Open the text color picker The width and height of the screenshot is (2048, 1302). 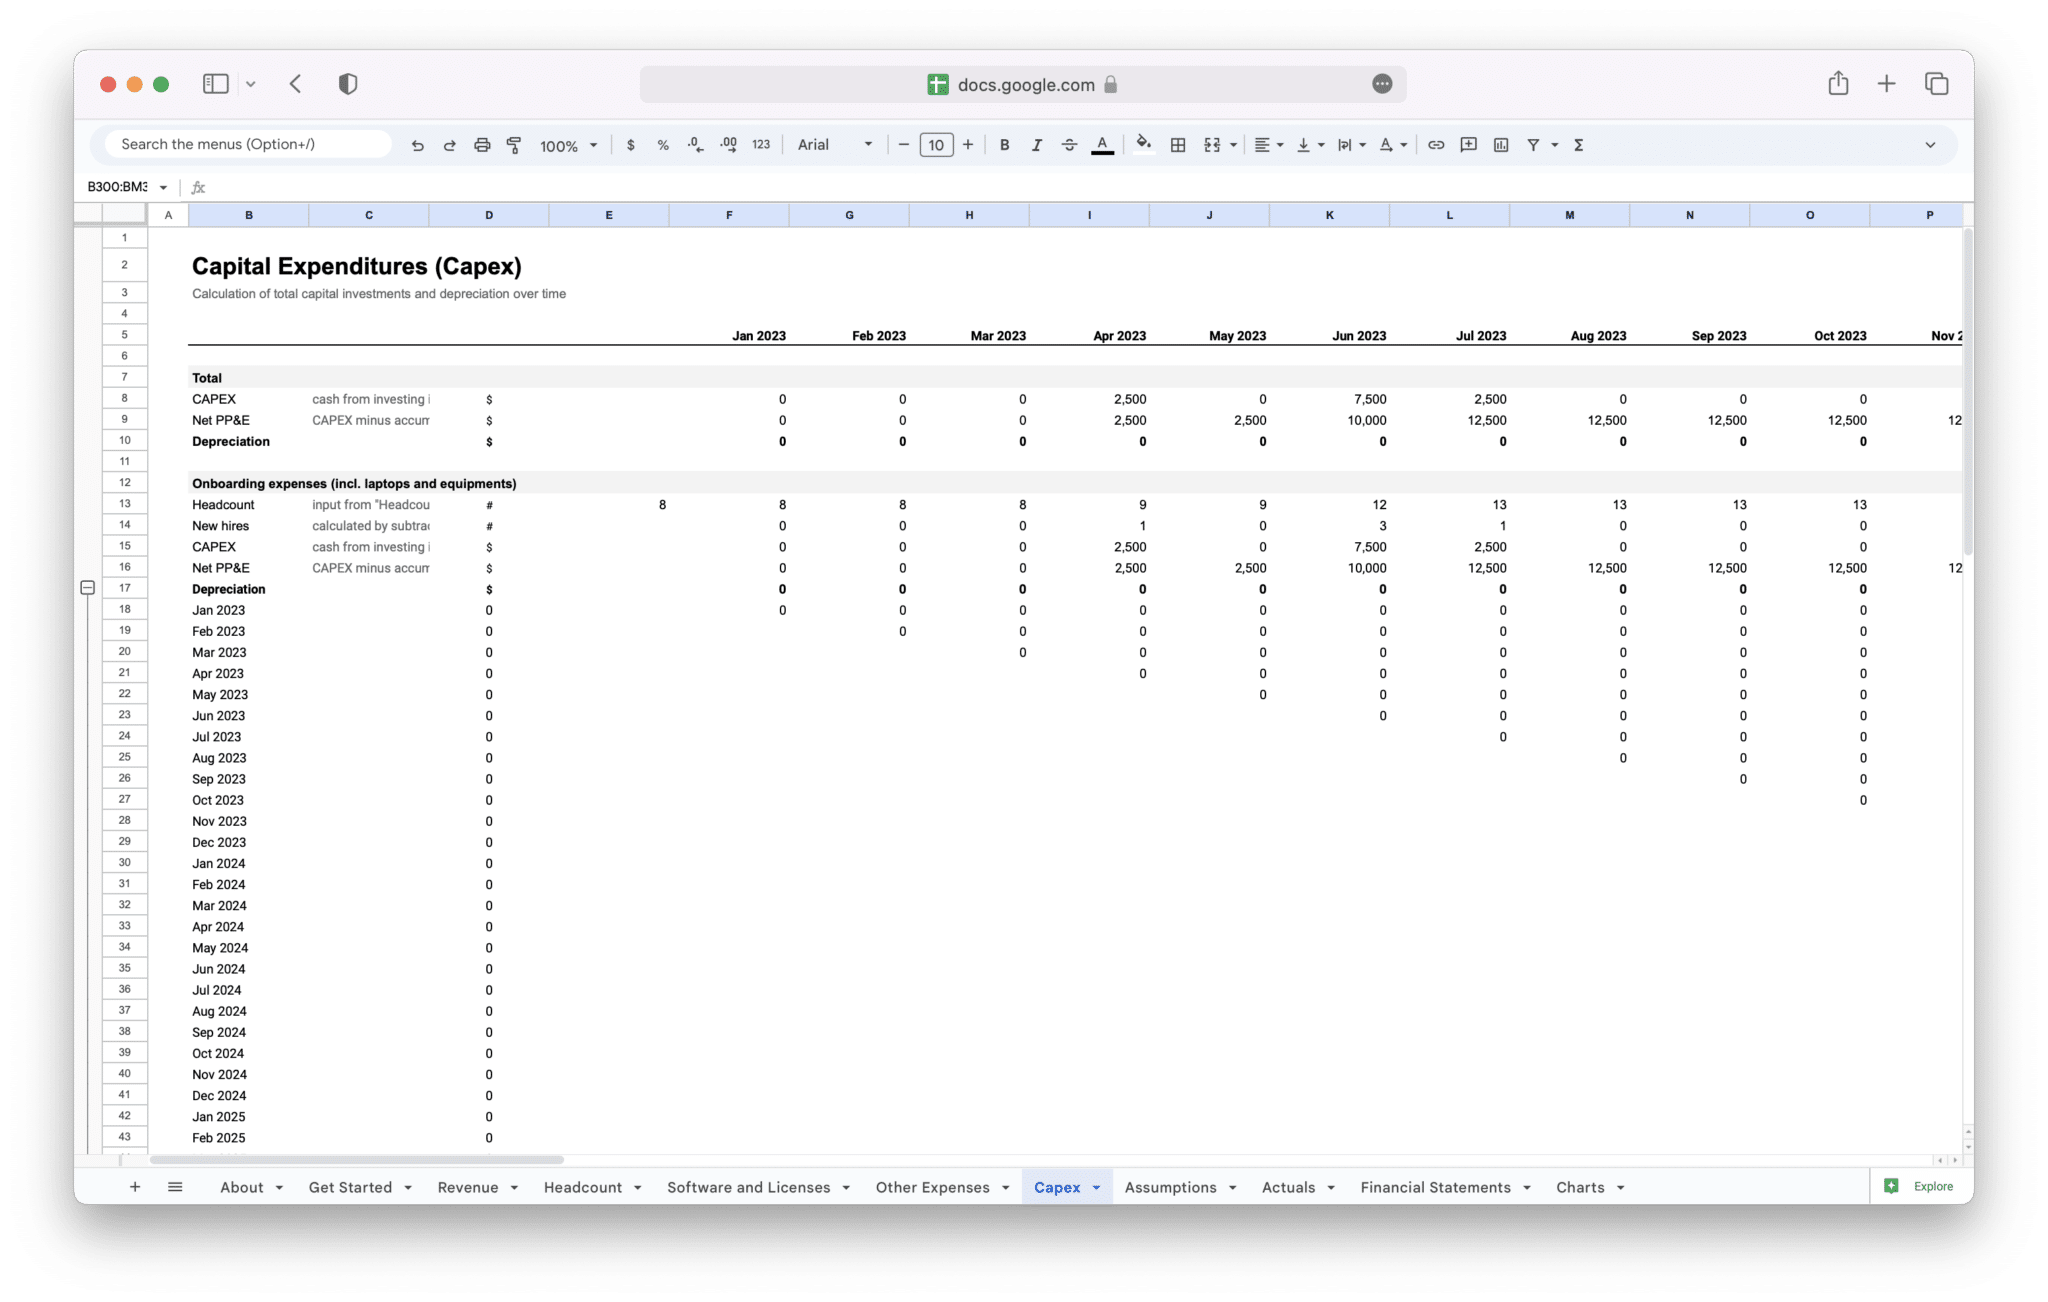(x=1102, y=145)
